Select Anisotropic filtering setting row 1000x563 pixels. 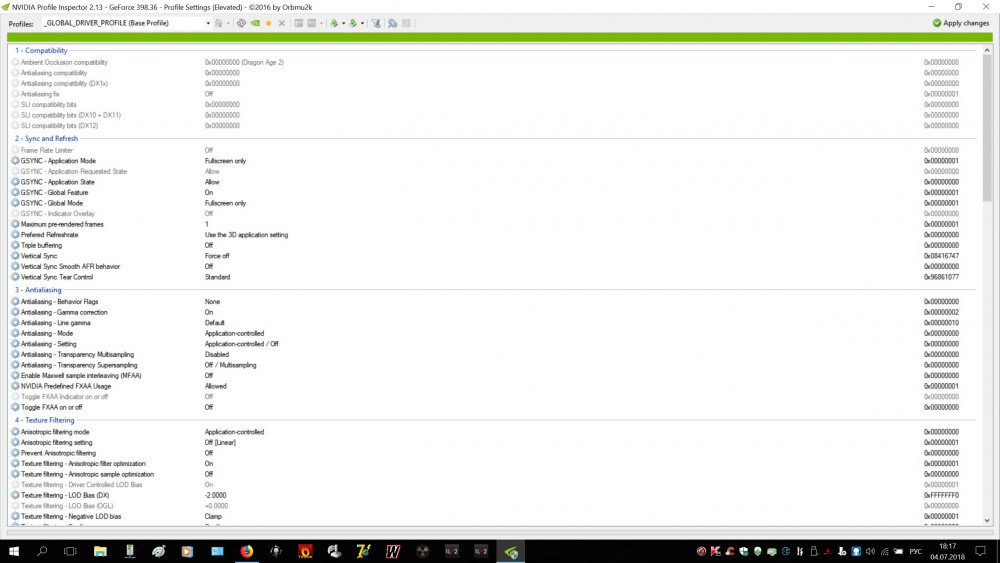[492, 442]
